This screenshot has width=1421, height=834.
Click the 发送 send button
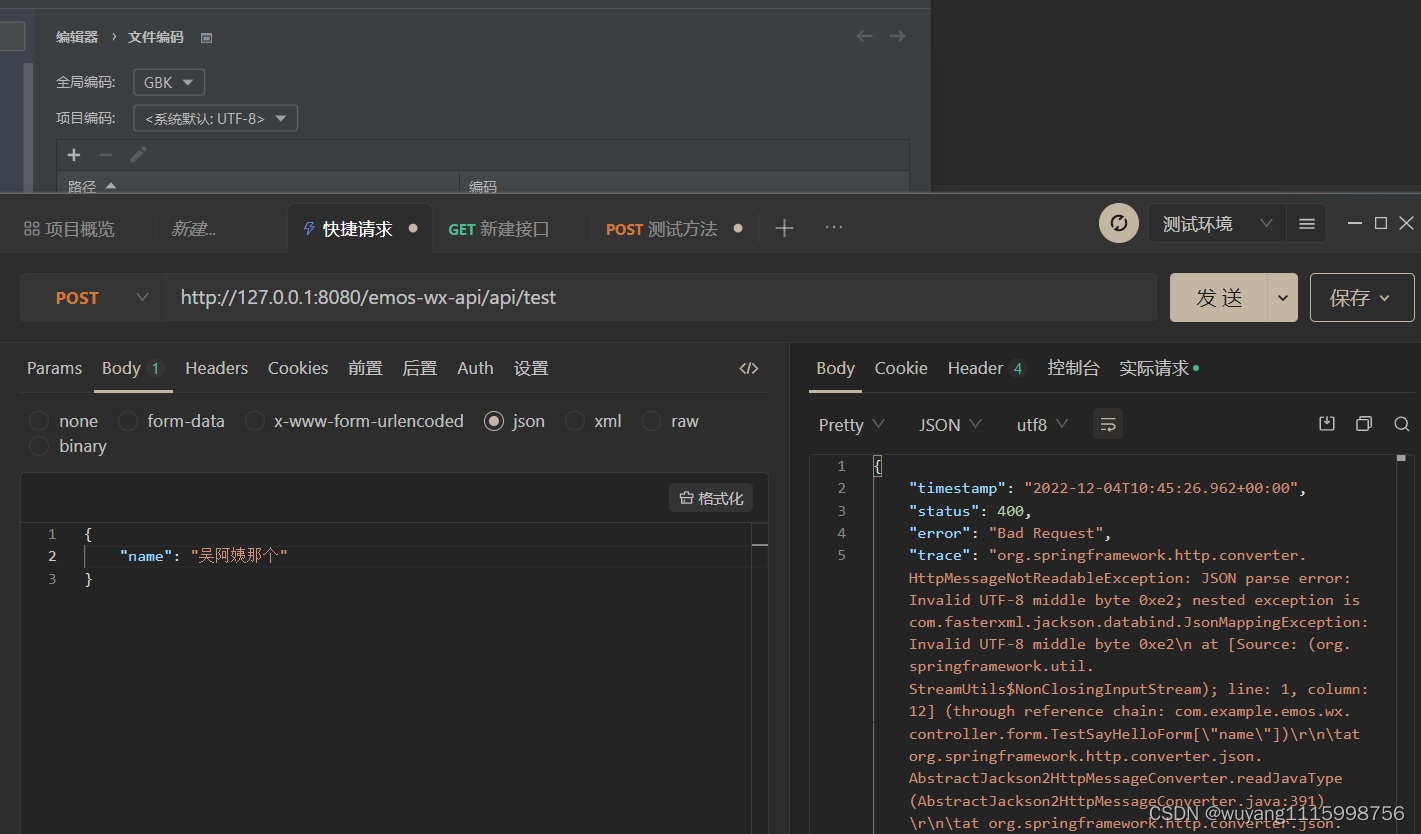tap(1219, 298)
